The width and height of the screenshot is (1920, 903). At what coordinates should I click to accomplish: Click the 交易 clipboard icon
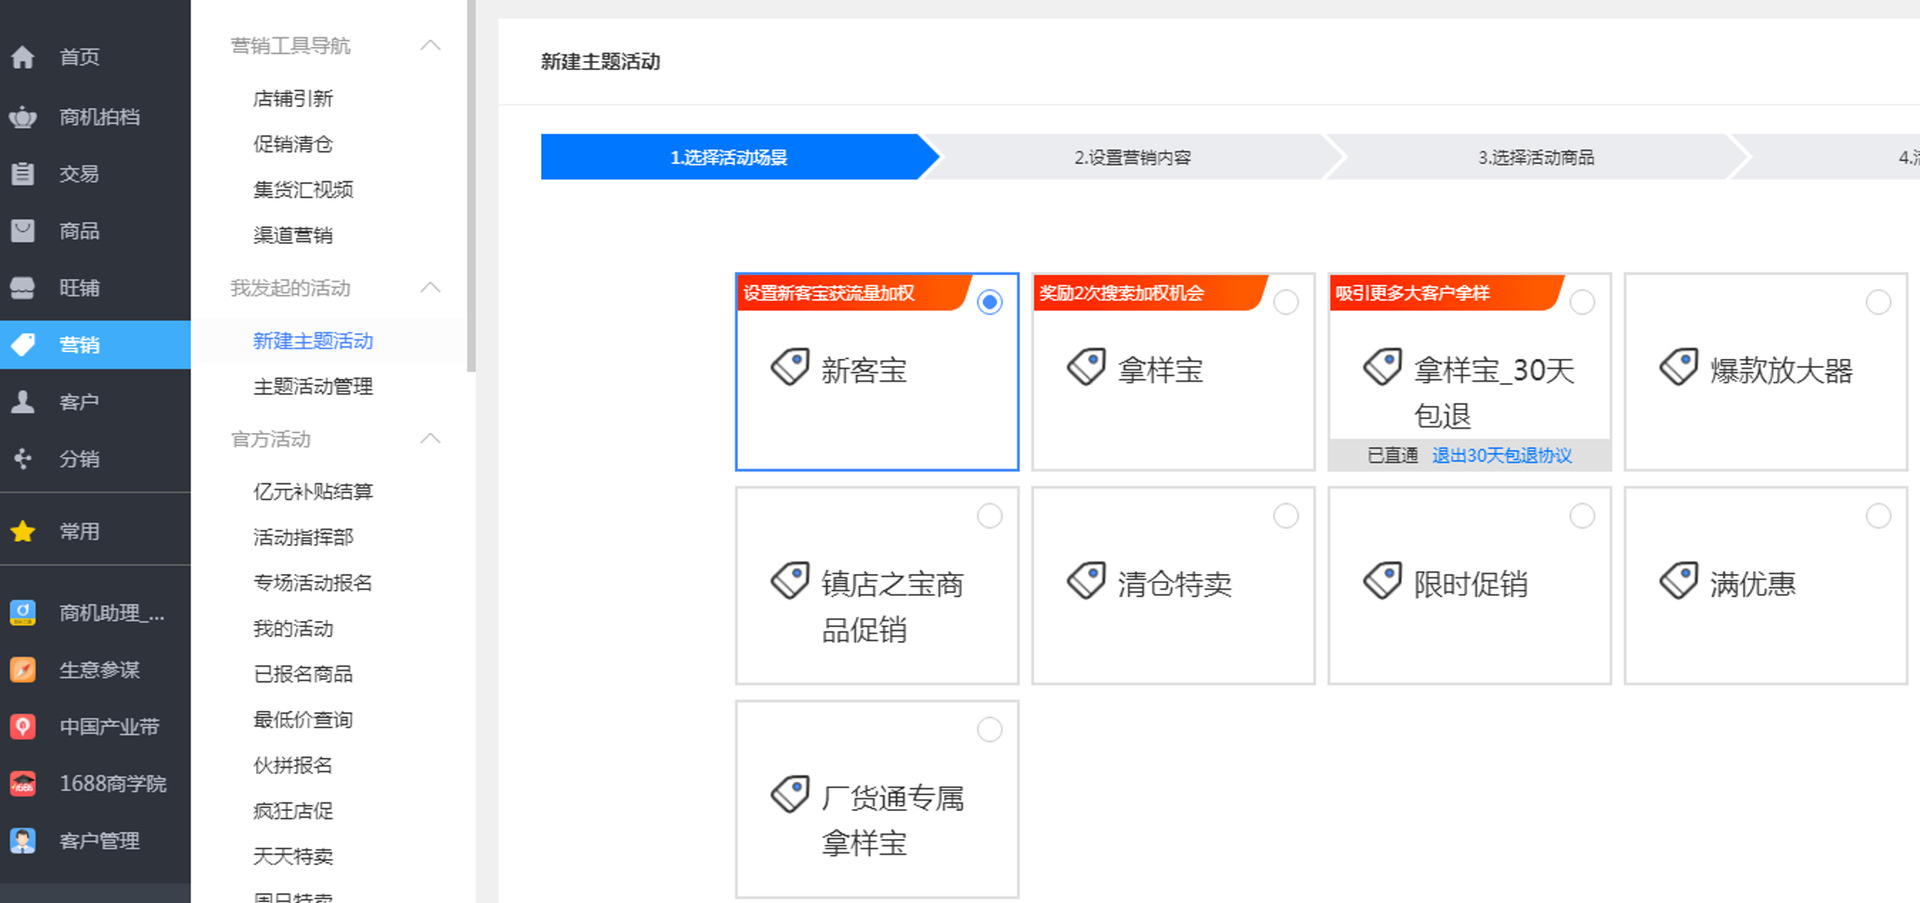tap(23, 174)
